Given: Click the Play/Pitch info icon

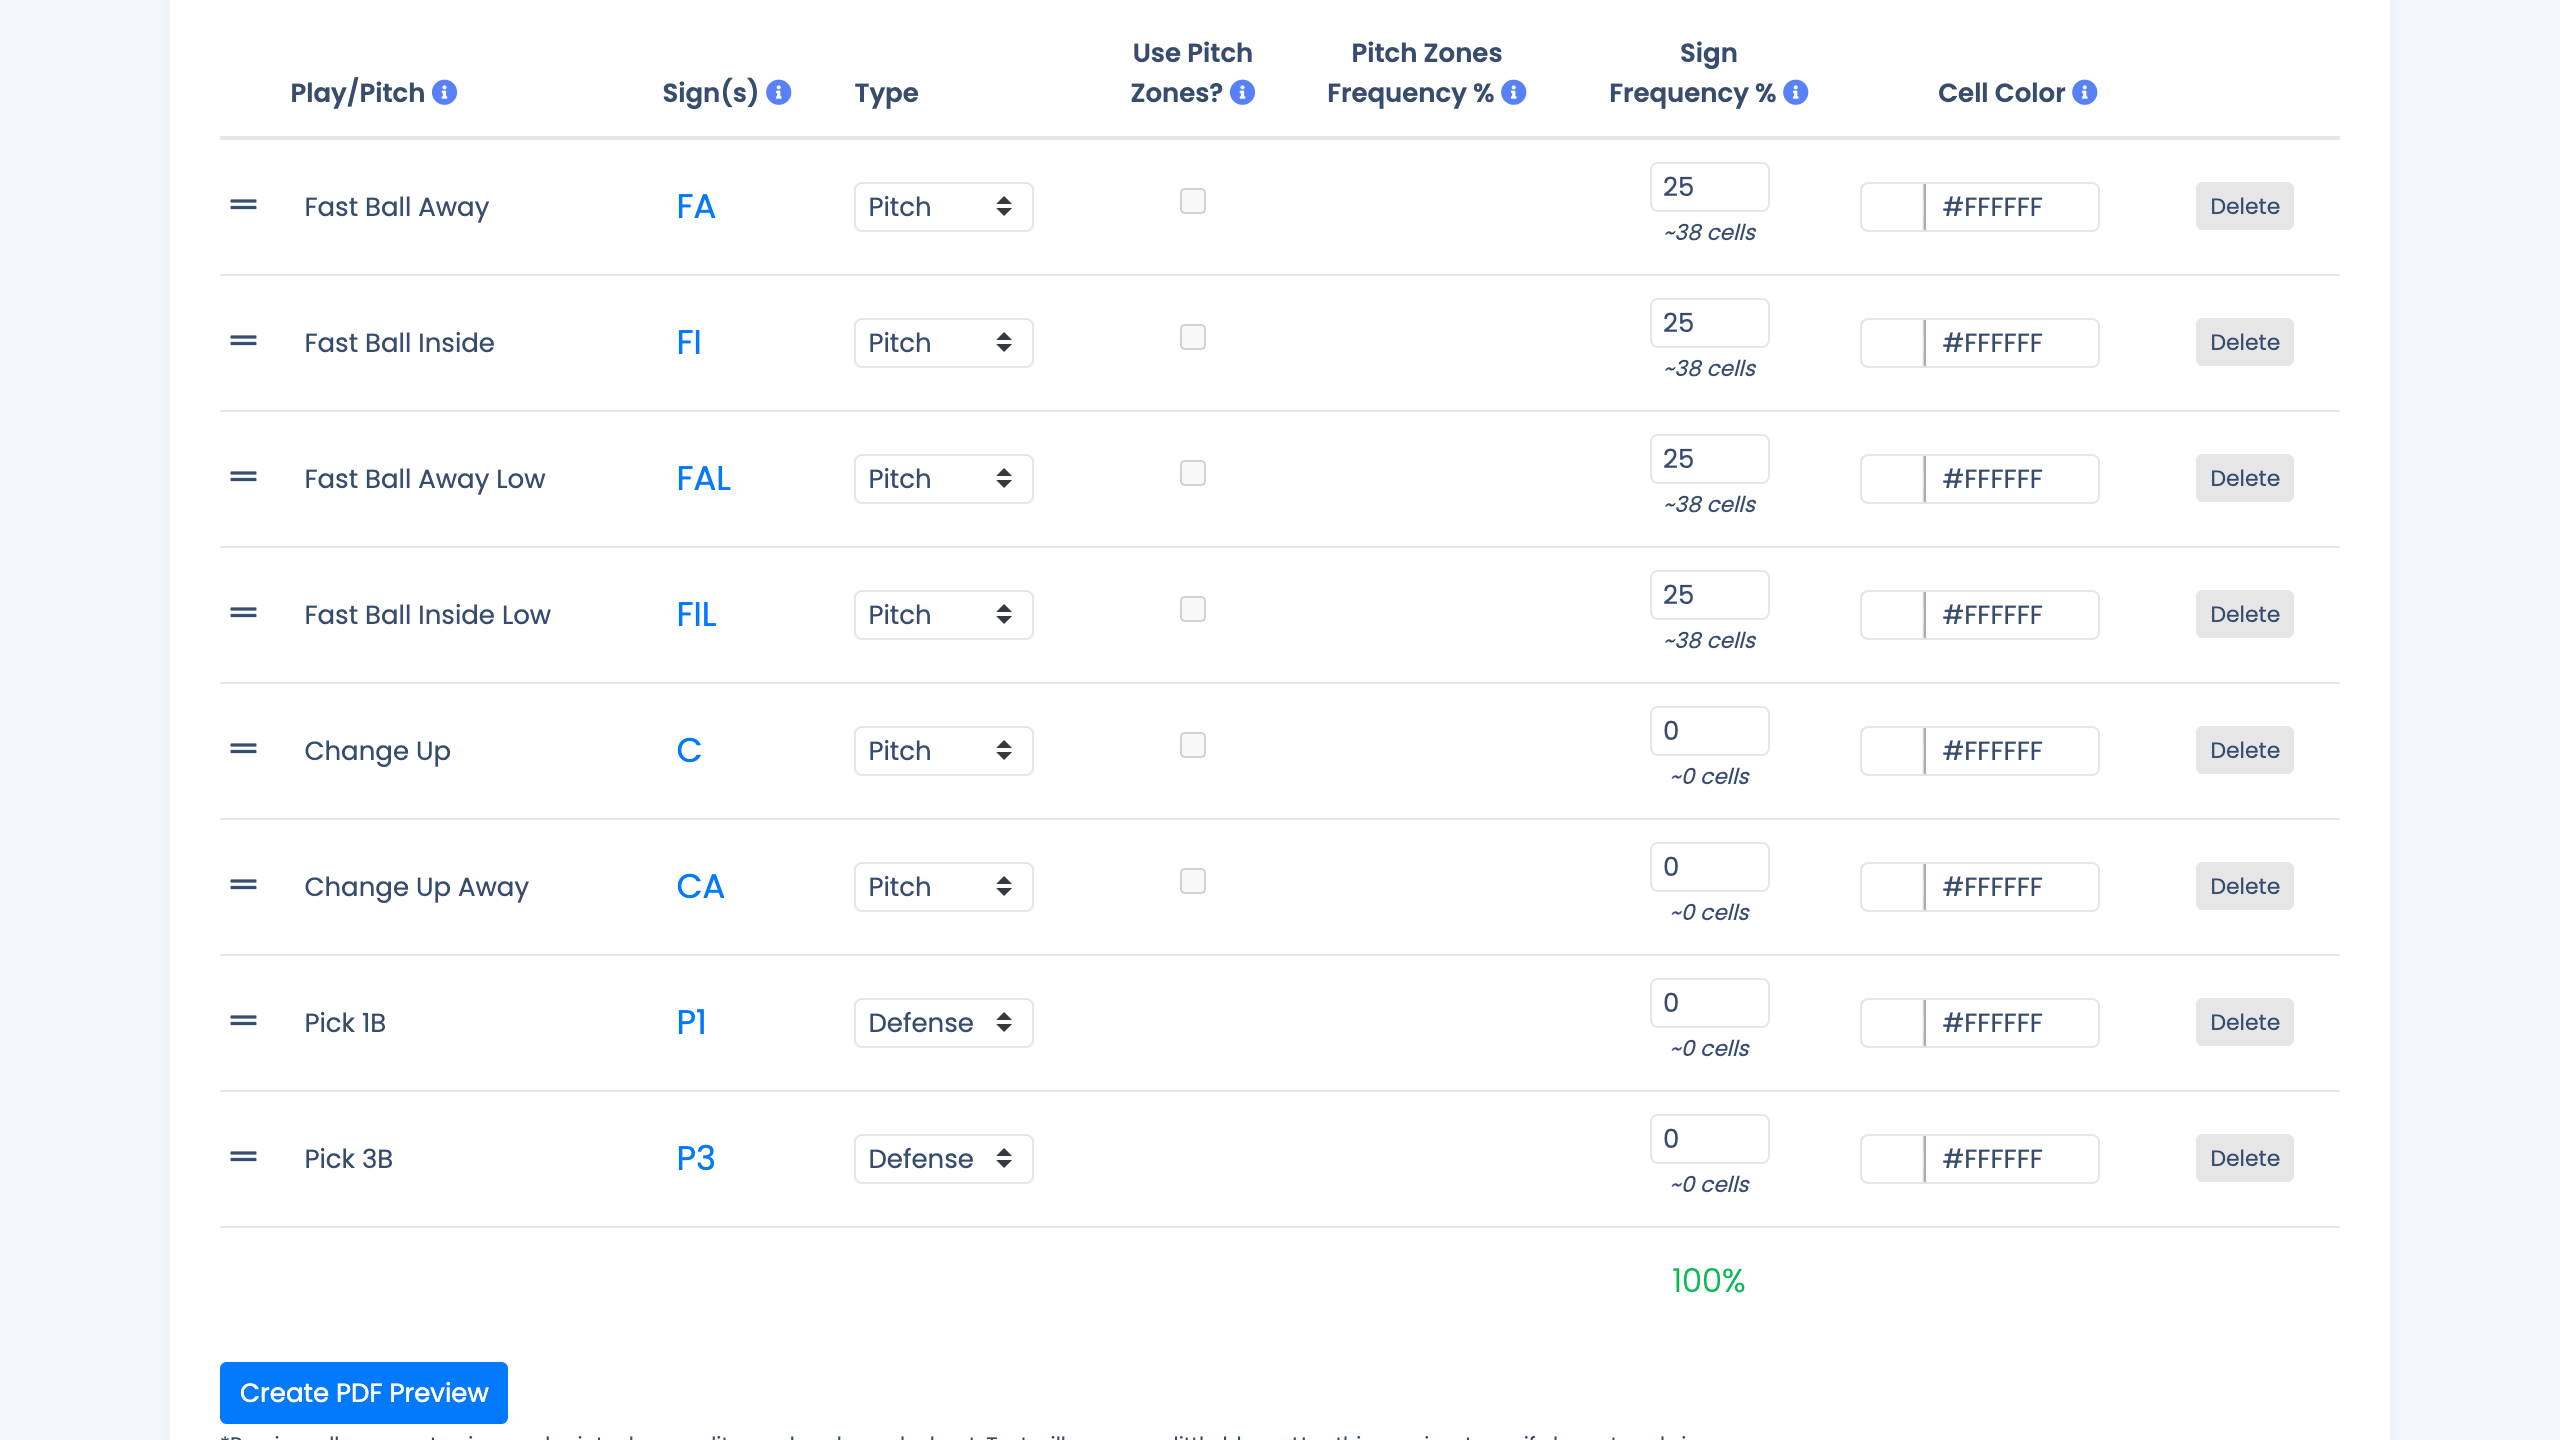Looking at the screenshot, I should coord(445,93).
